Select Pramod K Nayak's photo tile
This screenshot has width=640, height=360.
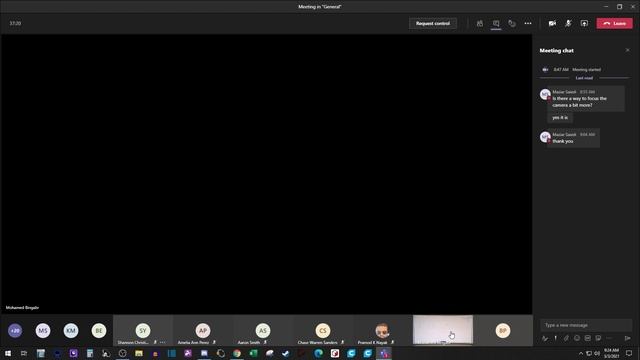pos(382,330)
